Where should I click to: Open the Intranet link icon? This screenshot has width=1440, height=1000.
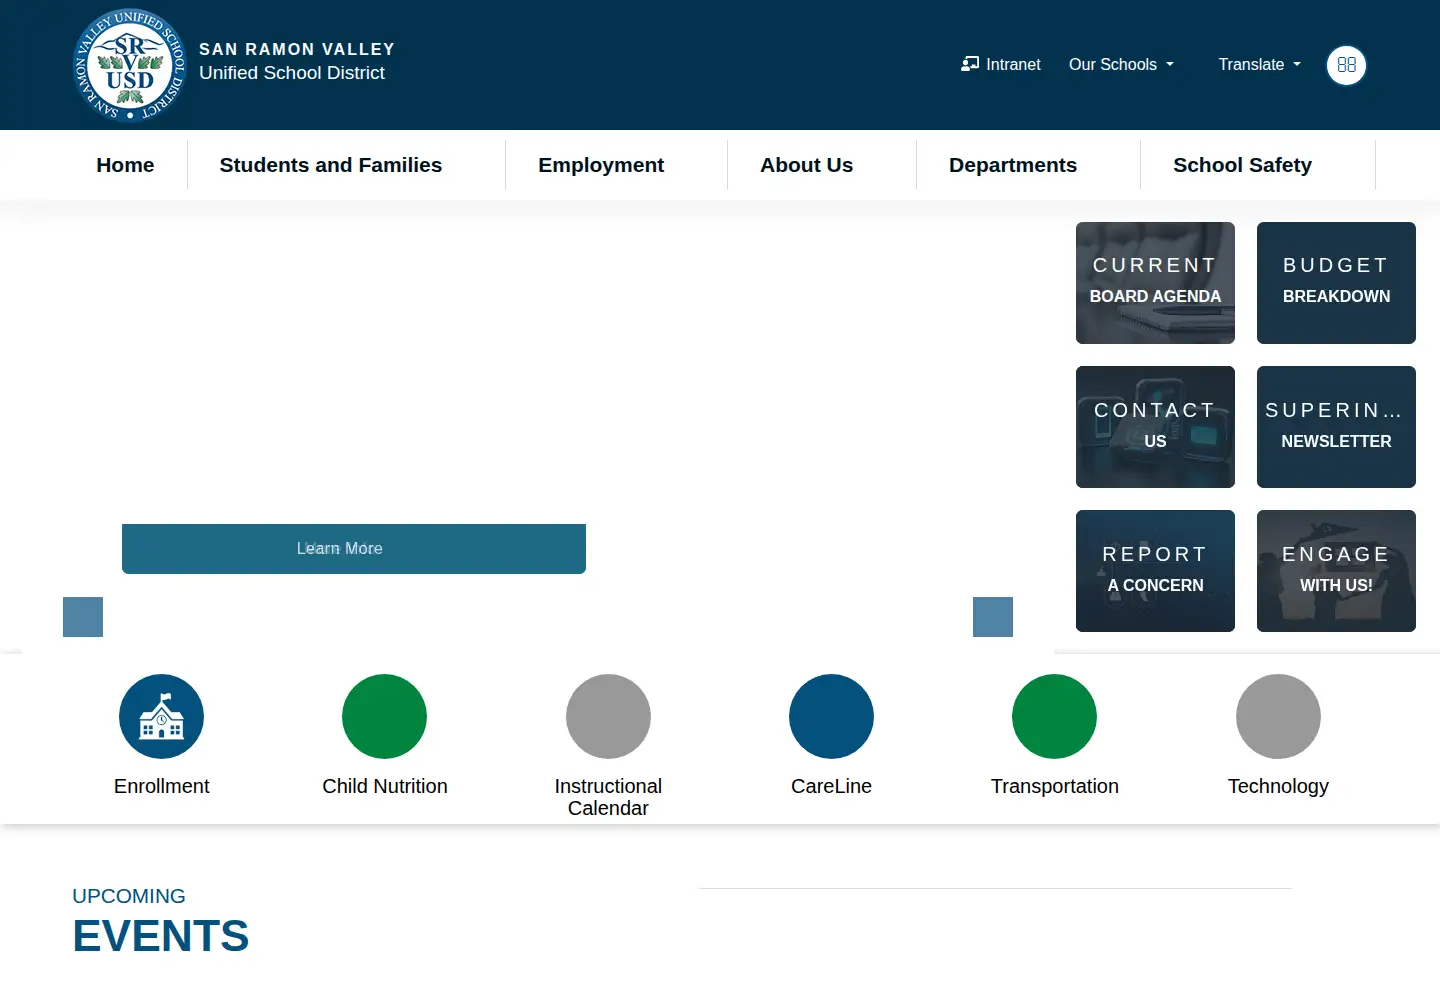pos(970,64)
